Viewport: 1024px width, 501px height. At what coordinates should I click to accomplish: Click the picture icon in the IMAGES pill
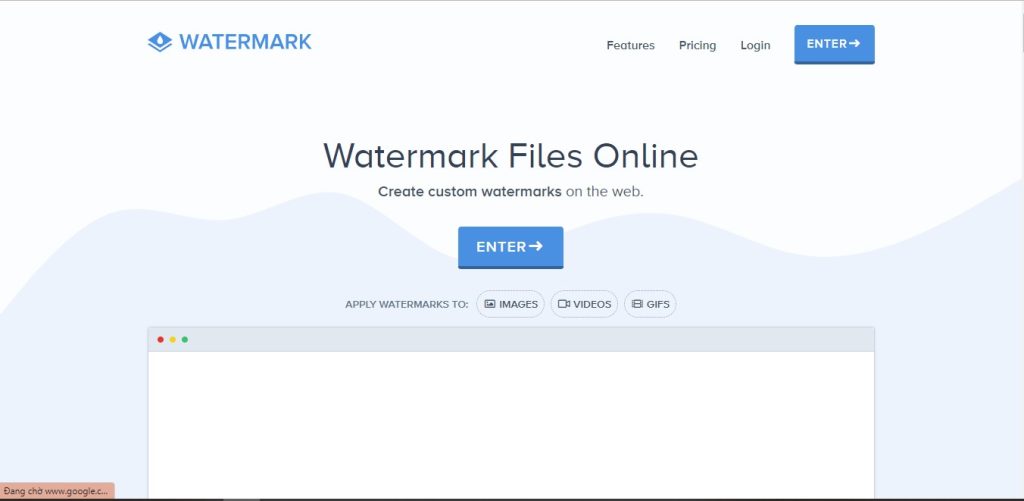point(490,304)
